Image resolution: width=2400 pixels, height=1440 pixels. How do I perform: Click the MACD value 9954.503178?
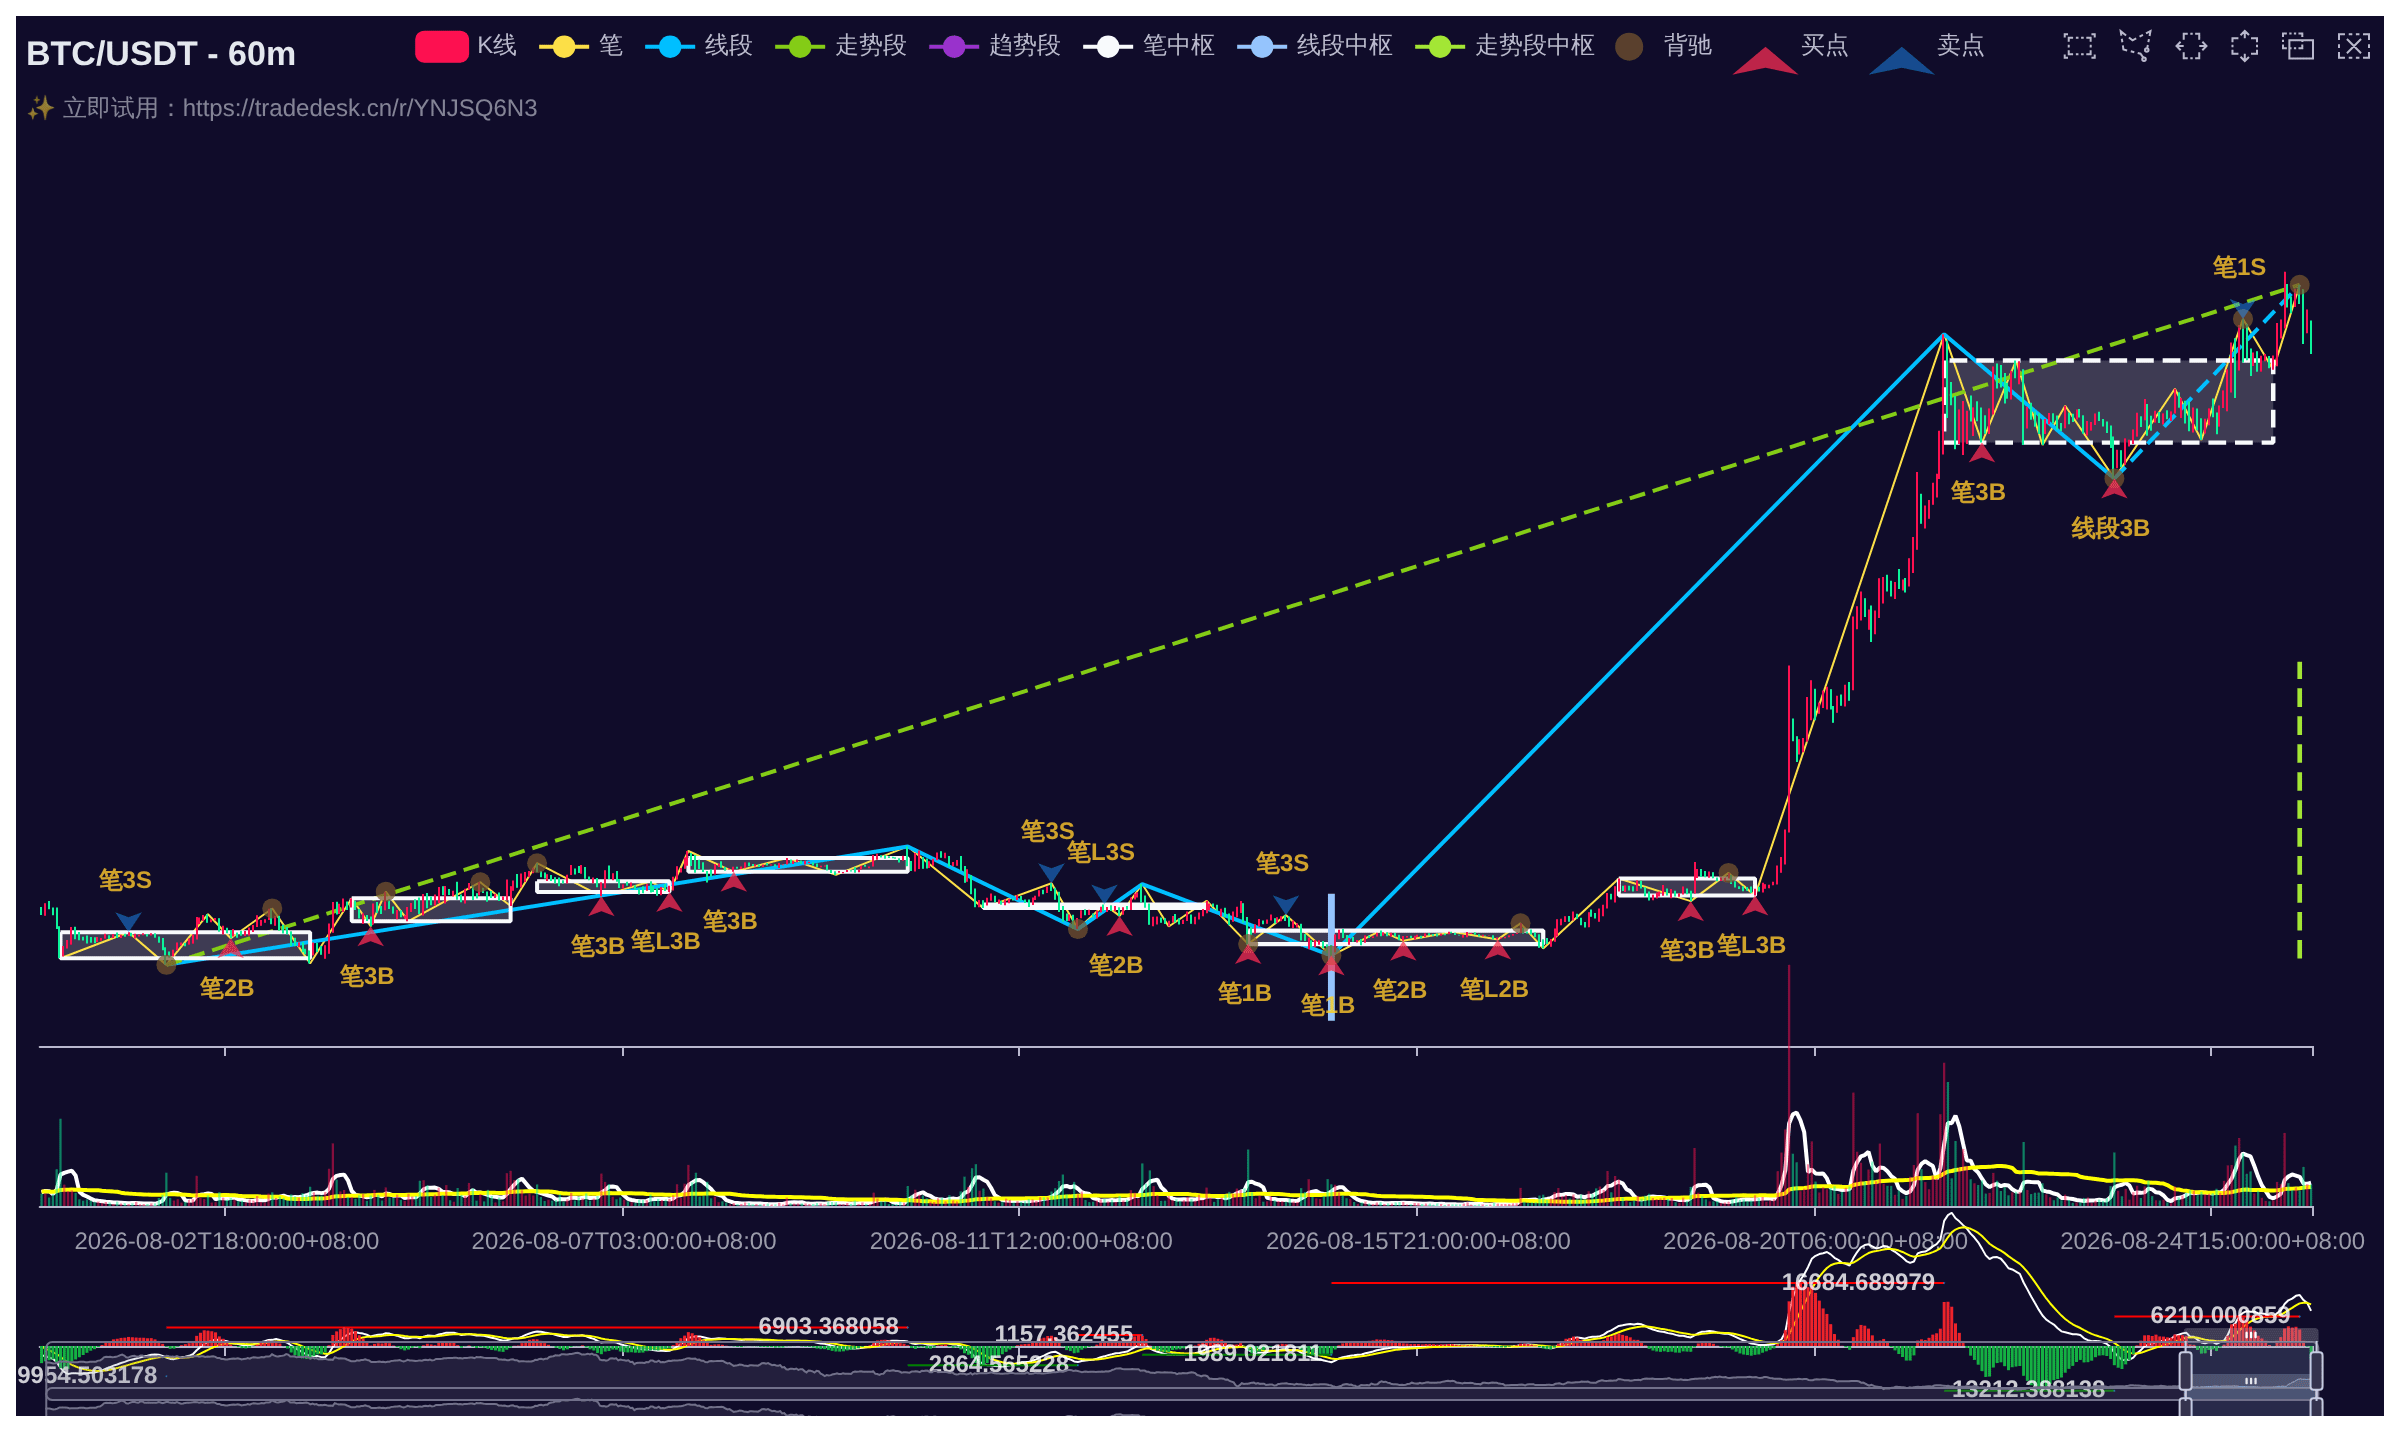coord(87,1375)
